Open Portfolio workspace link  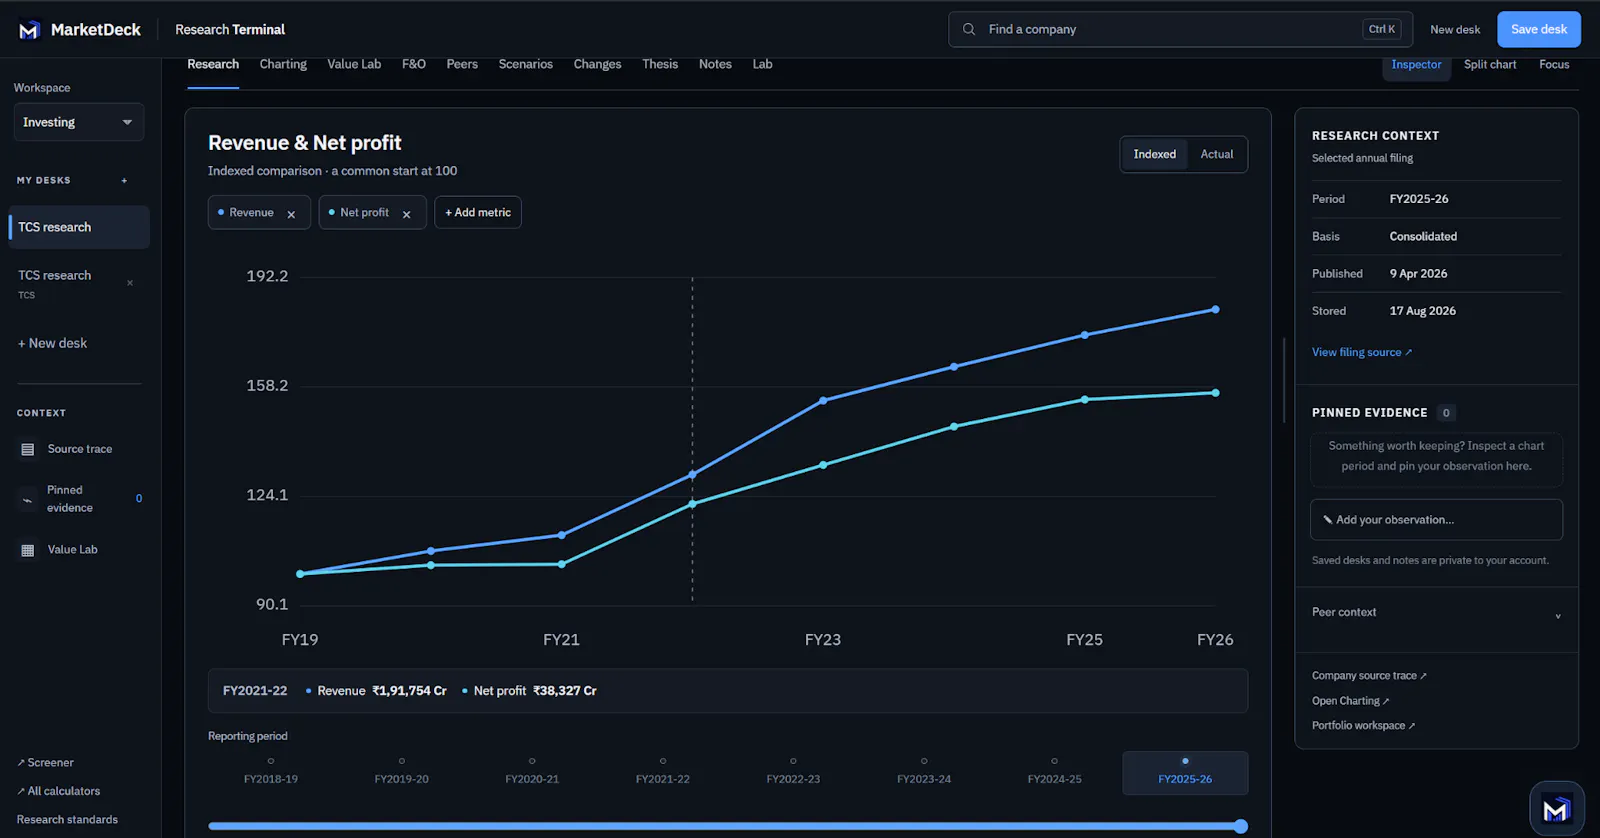(1363, 726)
